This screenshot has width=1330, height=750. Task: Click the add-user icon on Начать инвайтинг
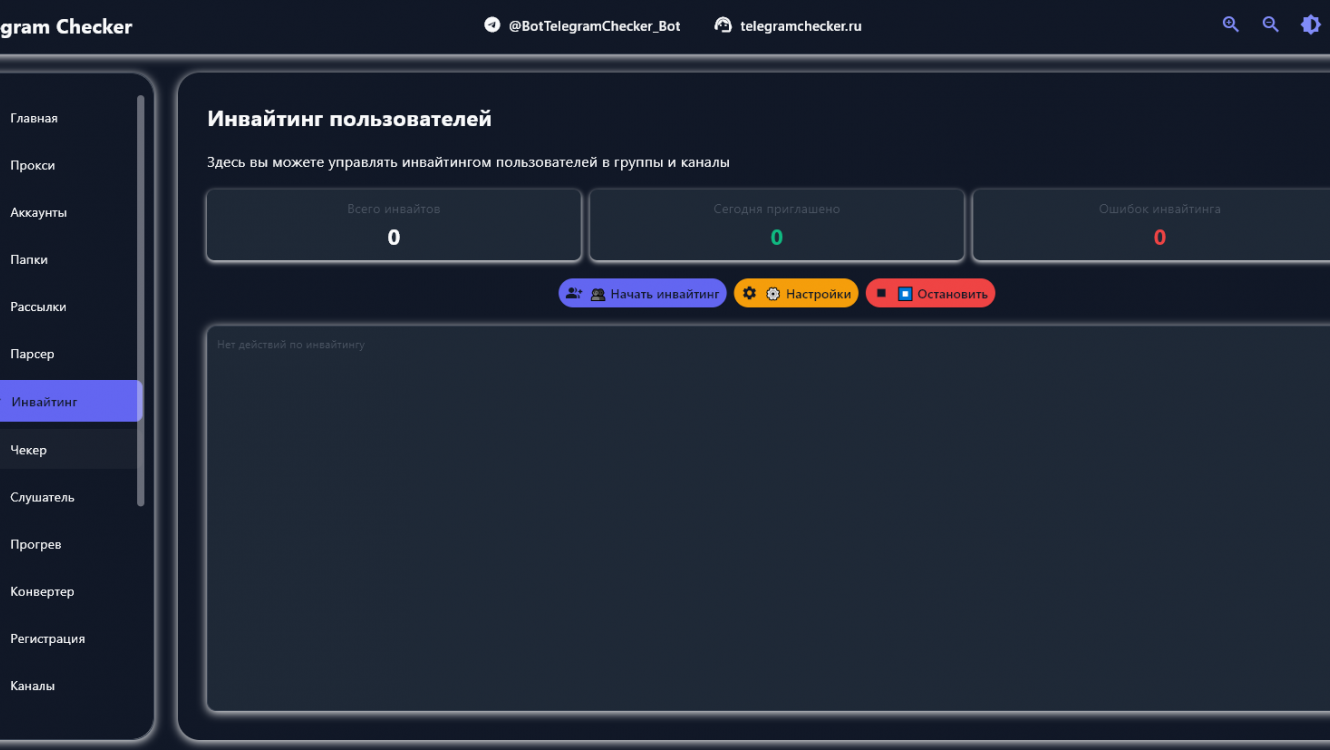point(574,293)
